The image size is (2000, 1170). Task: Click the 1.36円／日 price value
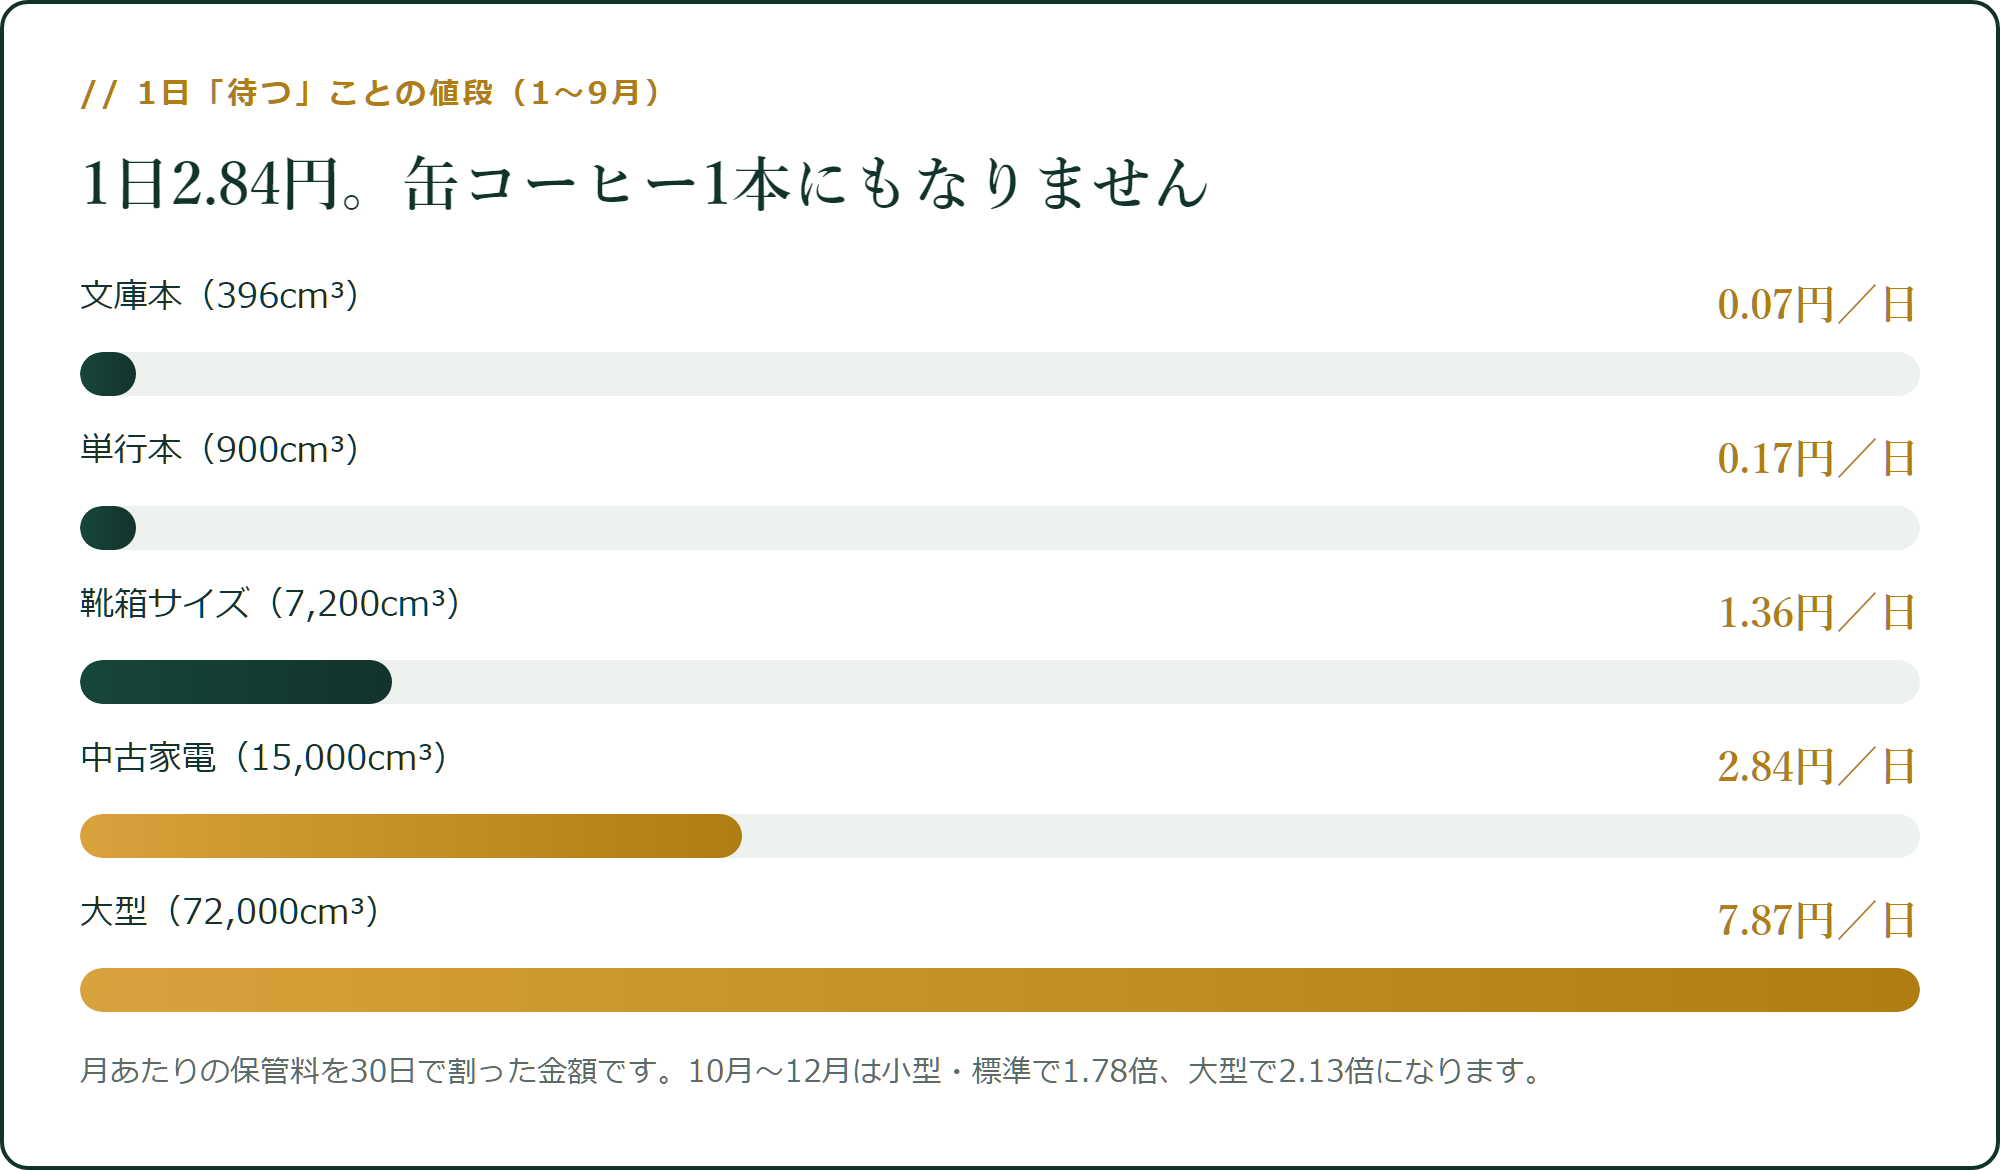click(1817, 613)
